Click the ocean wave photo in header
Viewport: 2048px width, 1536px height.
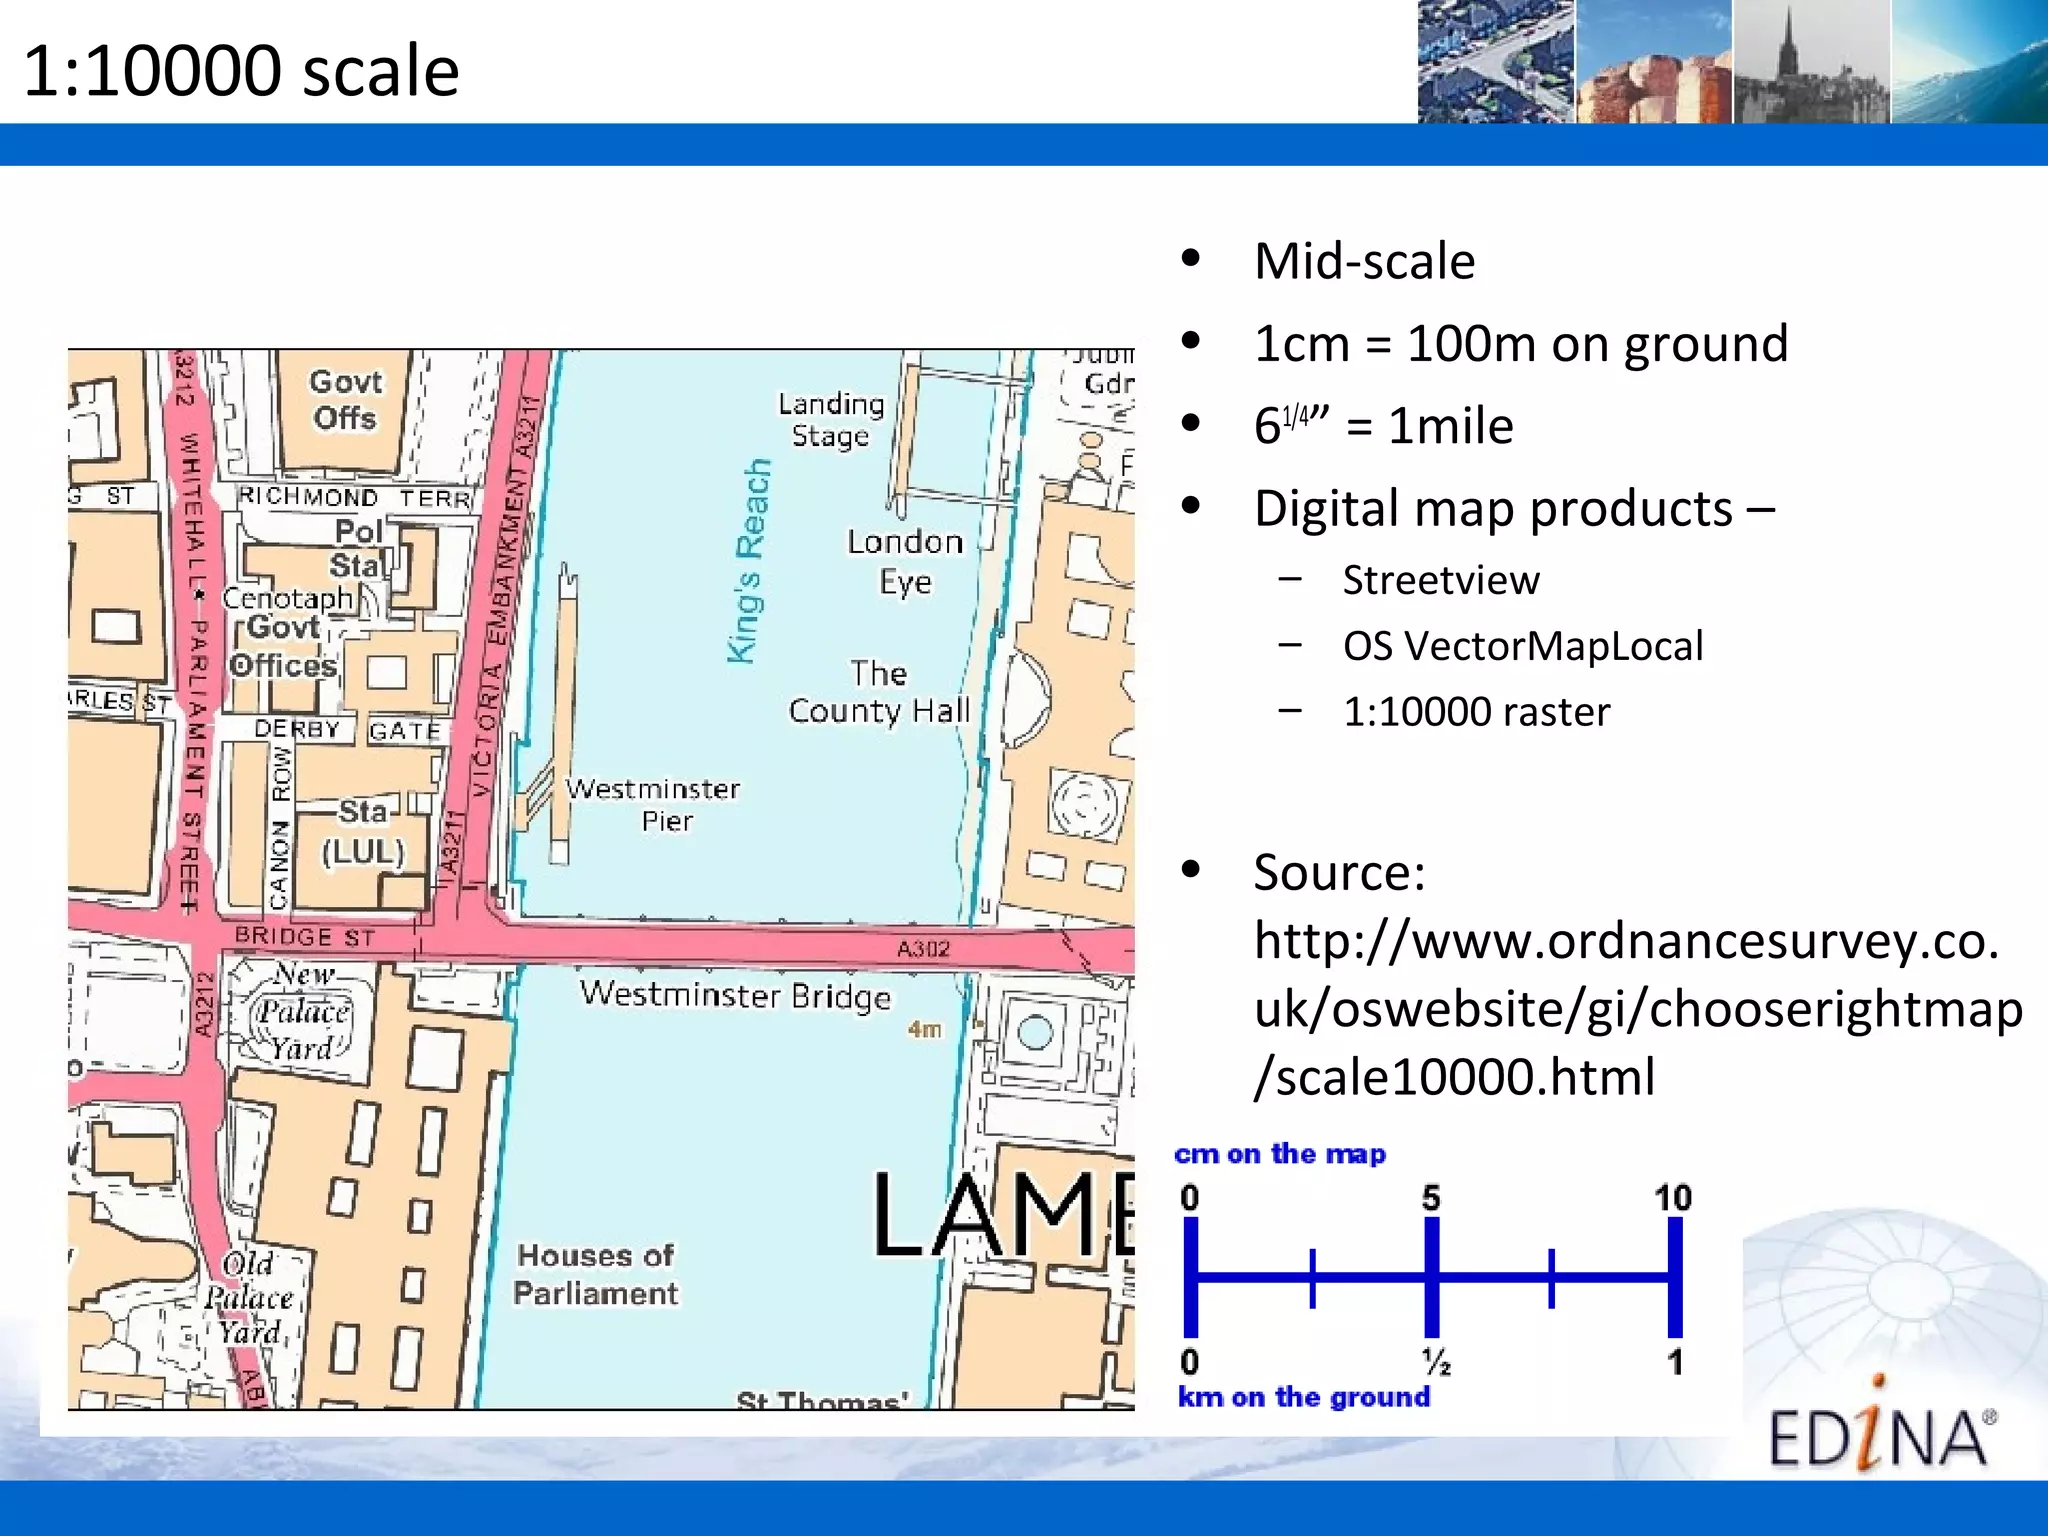1969,62
